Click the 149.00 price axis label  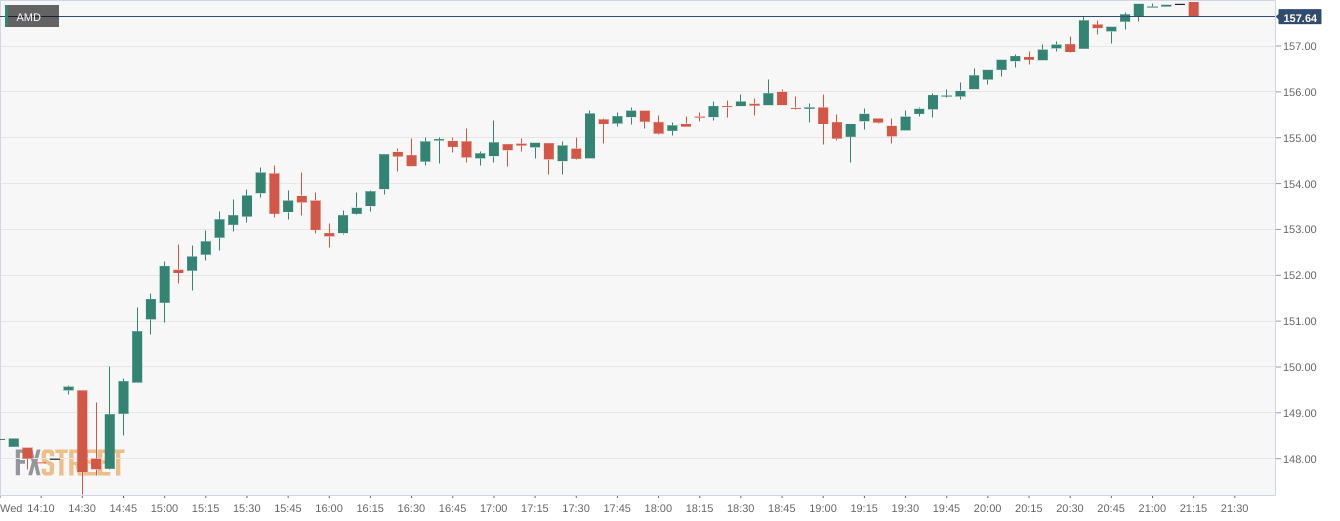tap(1299, 413)
